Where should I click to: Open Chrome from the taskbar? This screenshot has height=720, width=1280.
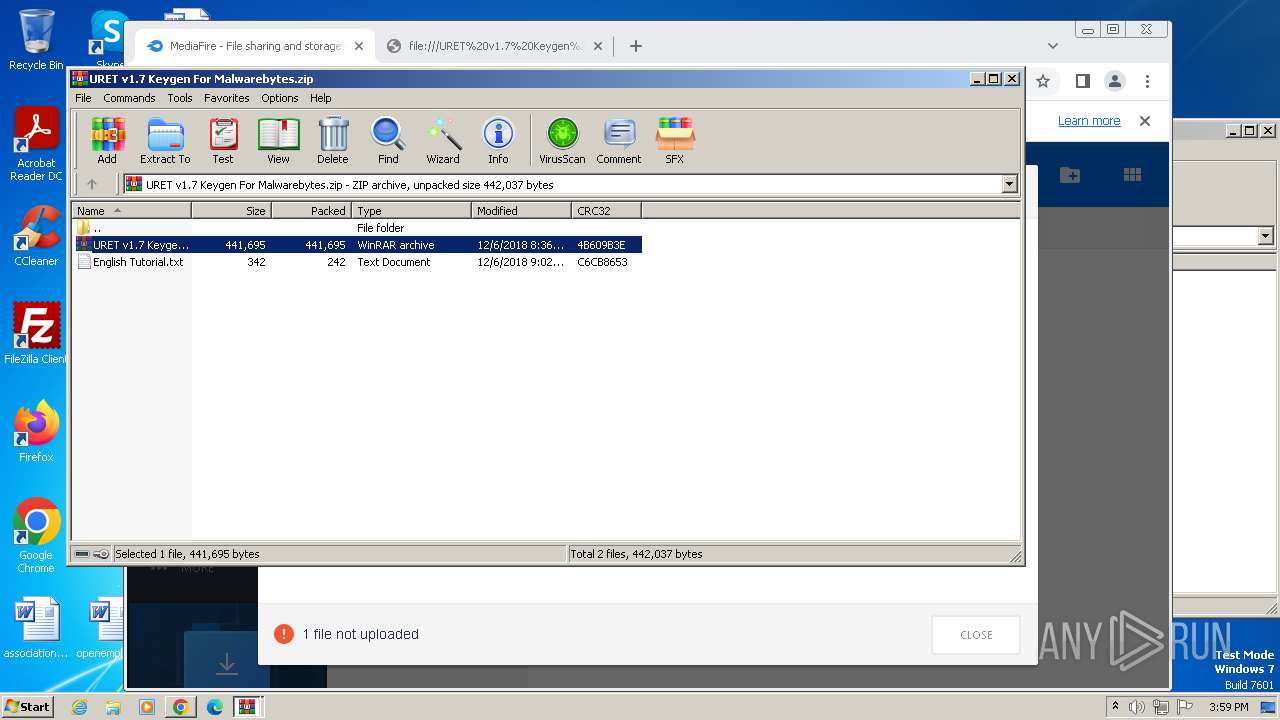pyautogui.click(x=180, y=707)
